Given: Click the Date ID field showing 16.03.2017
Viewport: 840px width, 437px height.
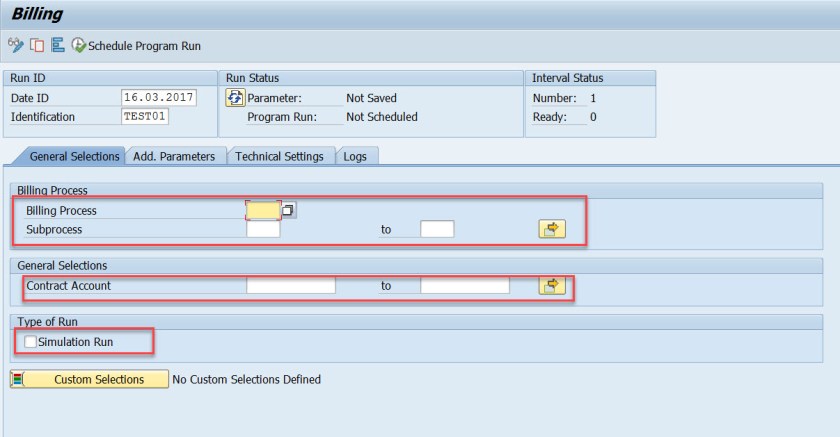Looking at the screenshot, I should (x=159, y=97).
